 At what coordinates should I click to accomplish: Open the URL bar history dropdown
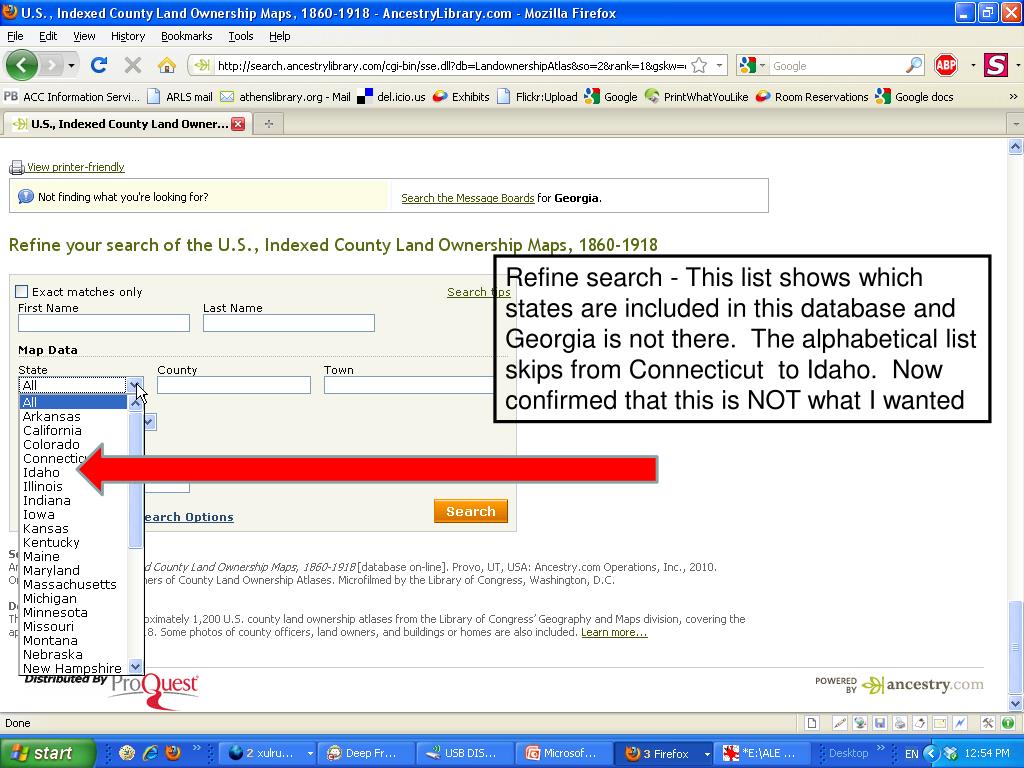719,65
